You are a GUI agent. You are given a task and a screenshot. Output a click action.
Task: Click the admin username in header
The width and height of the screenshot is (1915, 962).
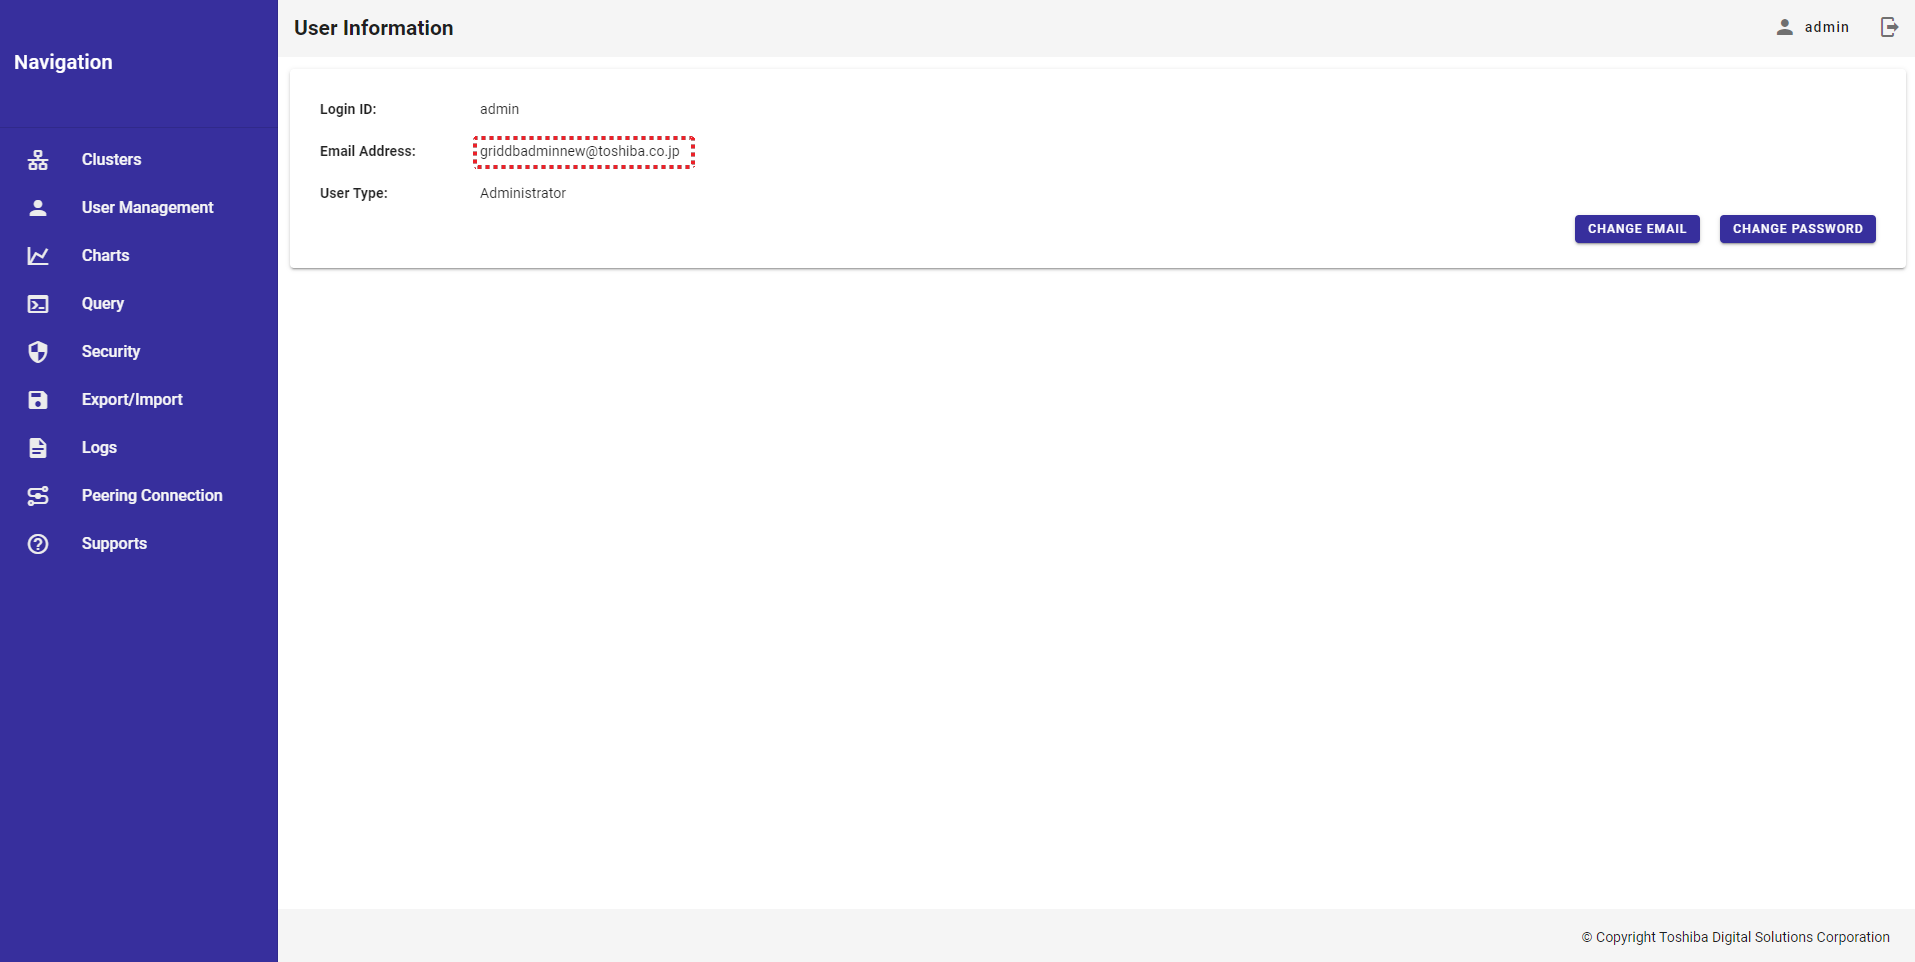click(x=1827, y=27)
